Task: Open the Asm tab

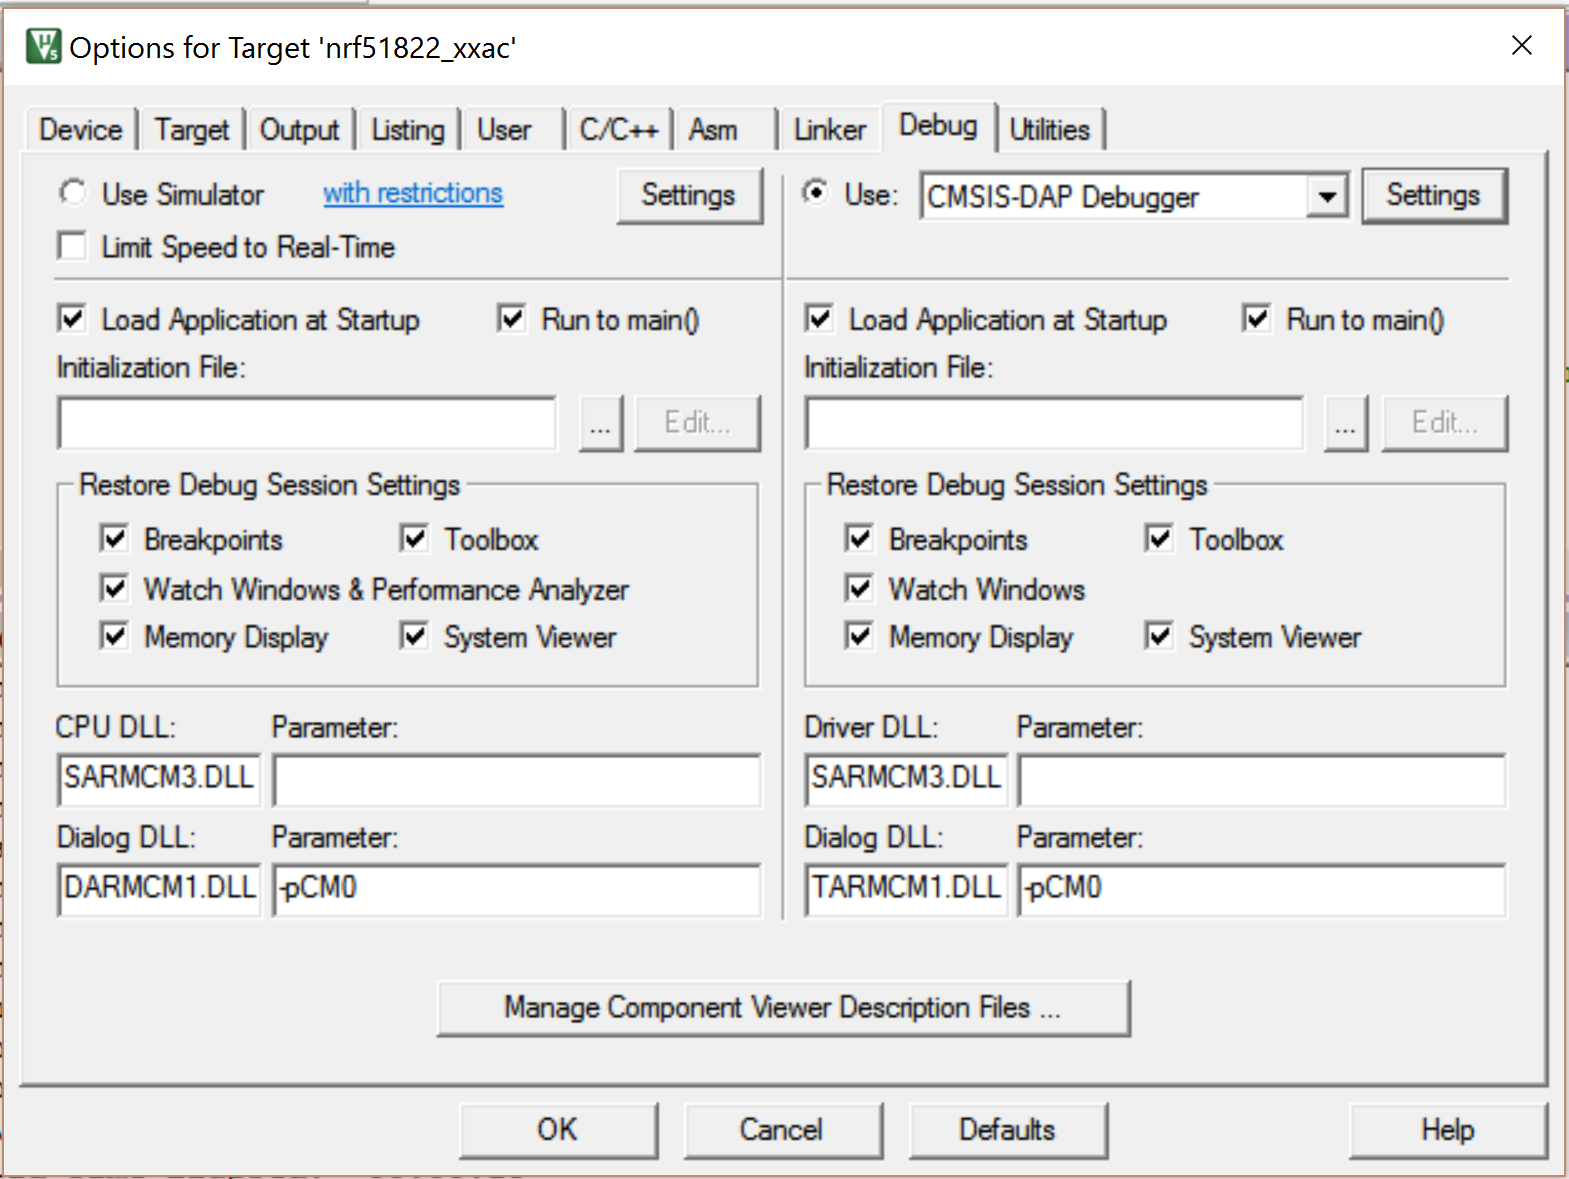Action: point(712,130)
